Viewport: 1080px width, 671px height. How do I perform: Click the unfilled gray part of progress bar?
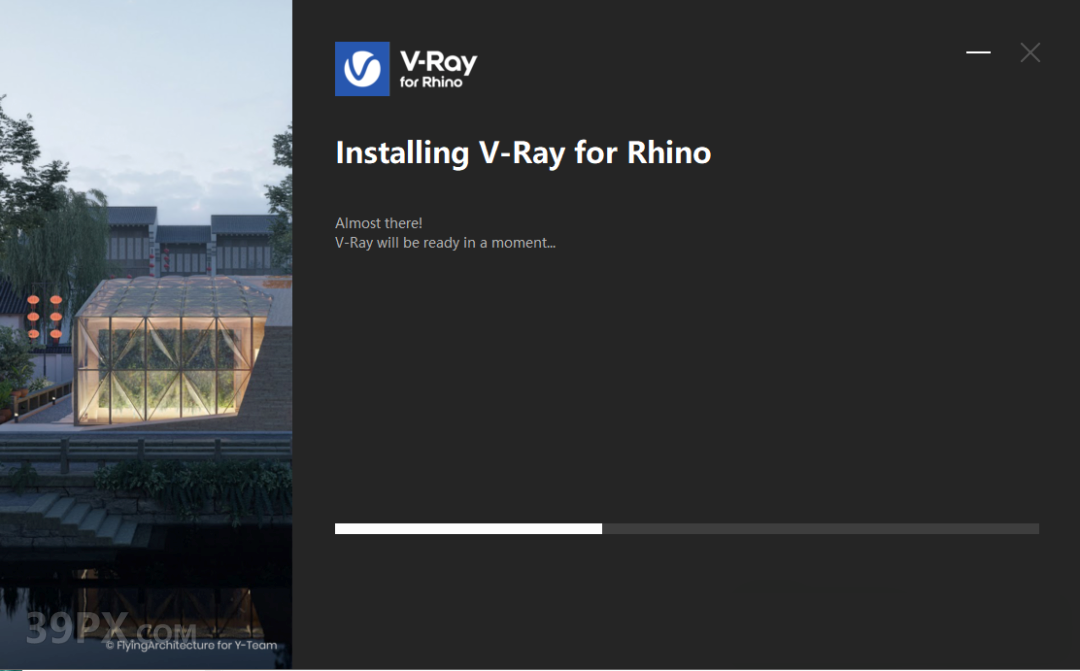point(820,528)
